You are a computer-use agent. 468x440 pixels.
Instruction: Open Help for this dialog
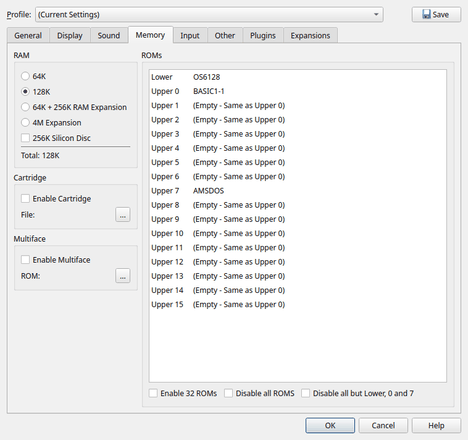pos(436,426)
